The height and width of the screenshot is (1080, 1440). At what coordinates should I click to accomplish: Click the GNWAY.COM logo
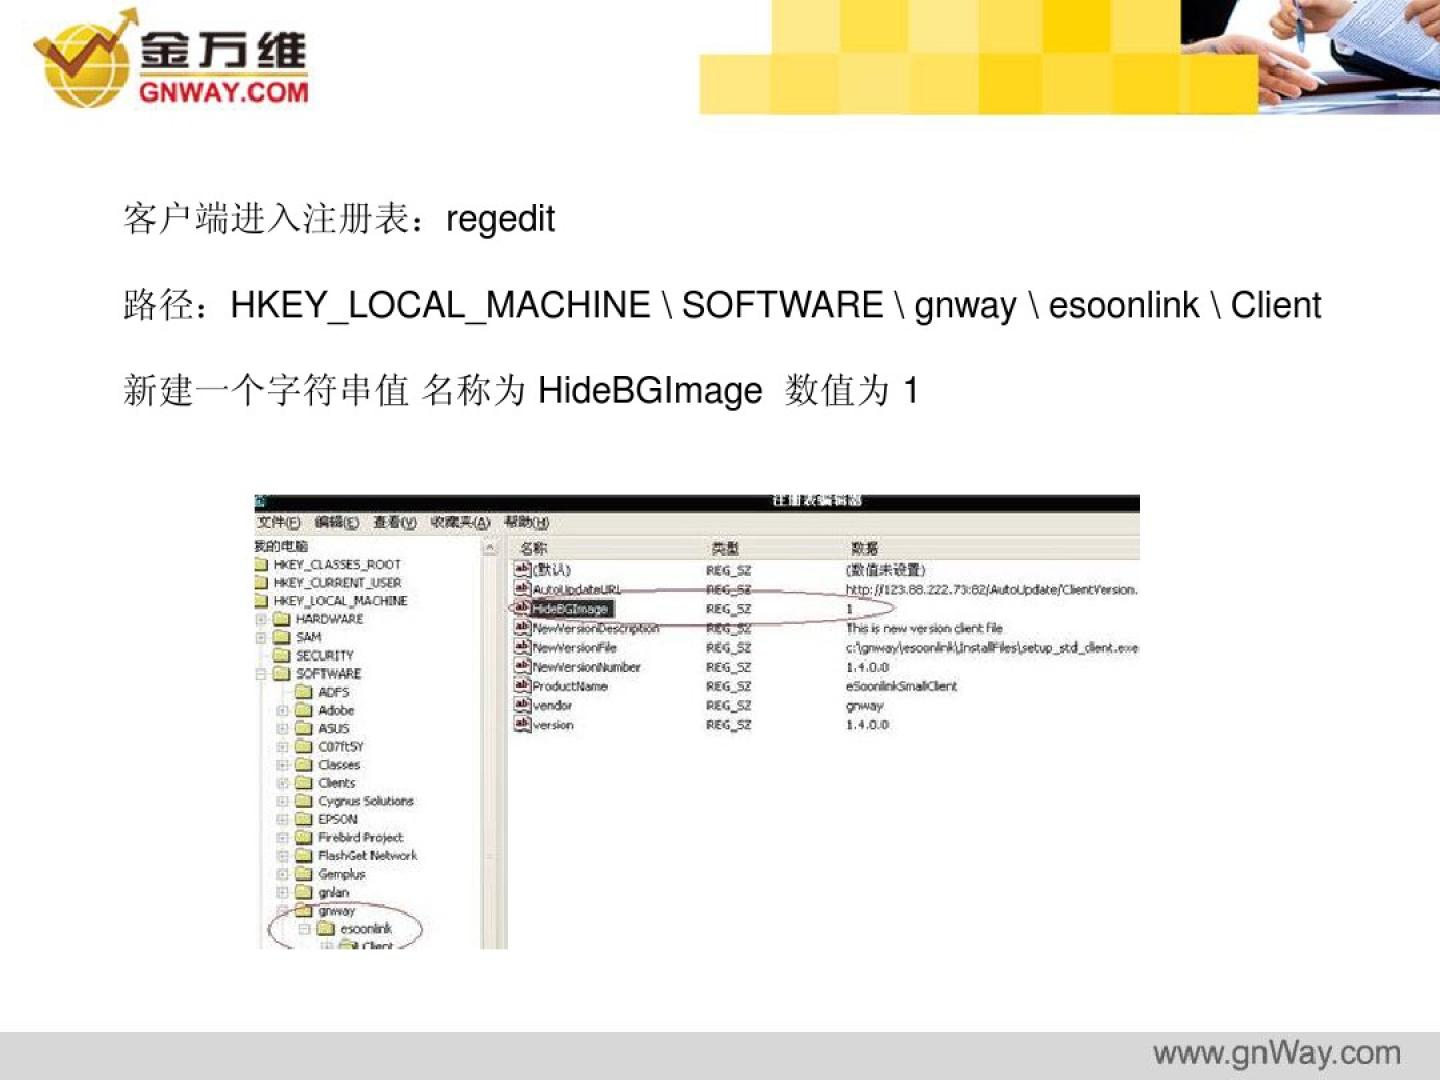pos(171,58)
